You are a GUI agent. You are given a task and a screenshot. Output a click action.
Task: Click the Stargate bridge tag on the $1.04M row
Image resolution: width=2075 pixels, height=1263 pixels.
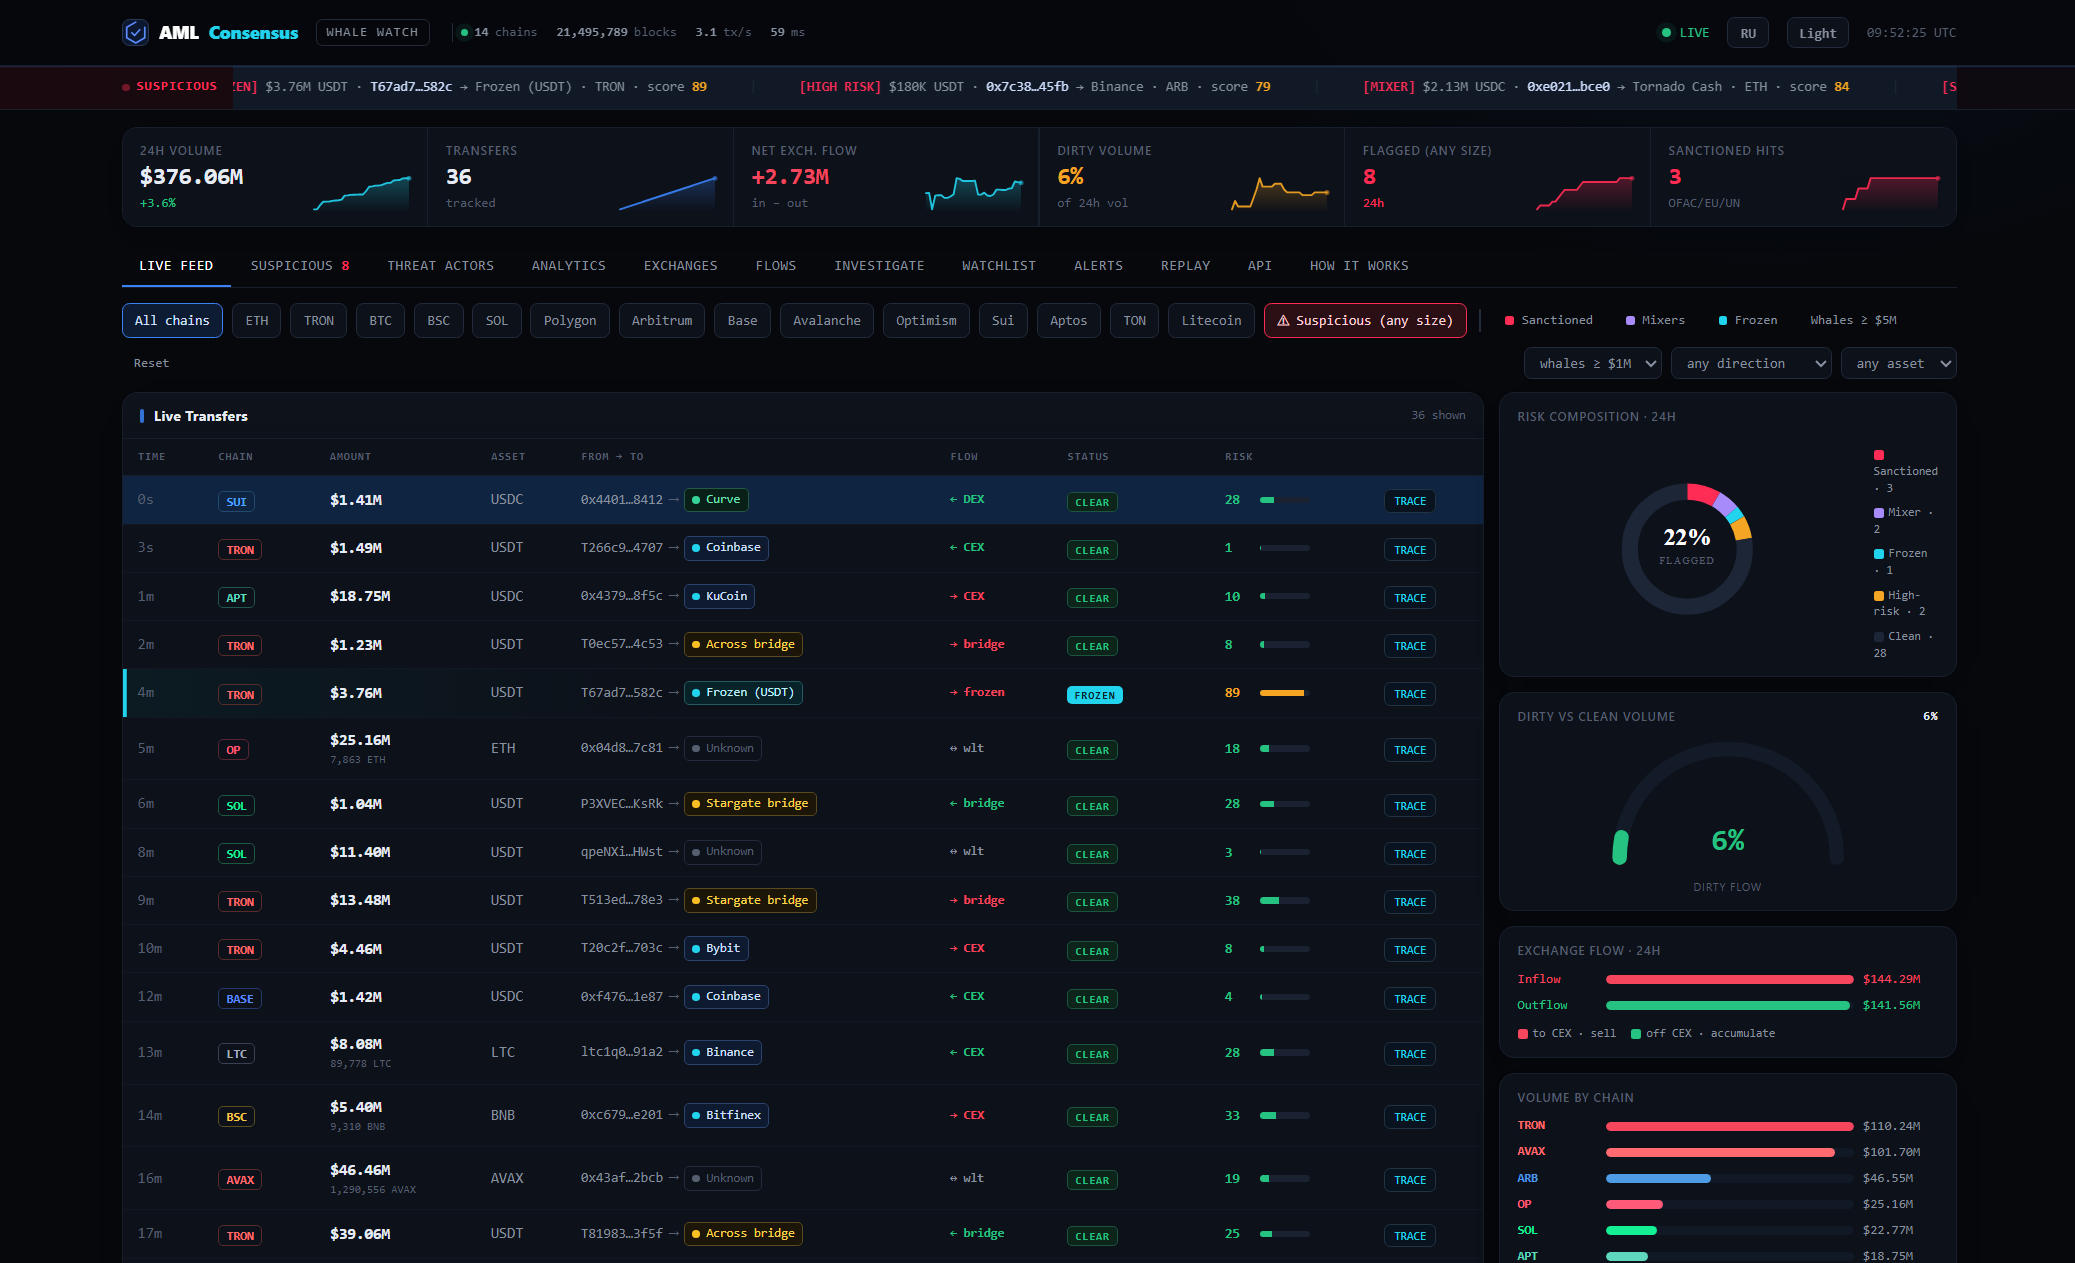[x=750, y=803]
